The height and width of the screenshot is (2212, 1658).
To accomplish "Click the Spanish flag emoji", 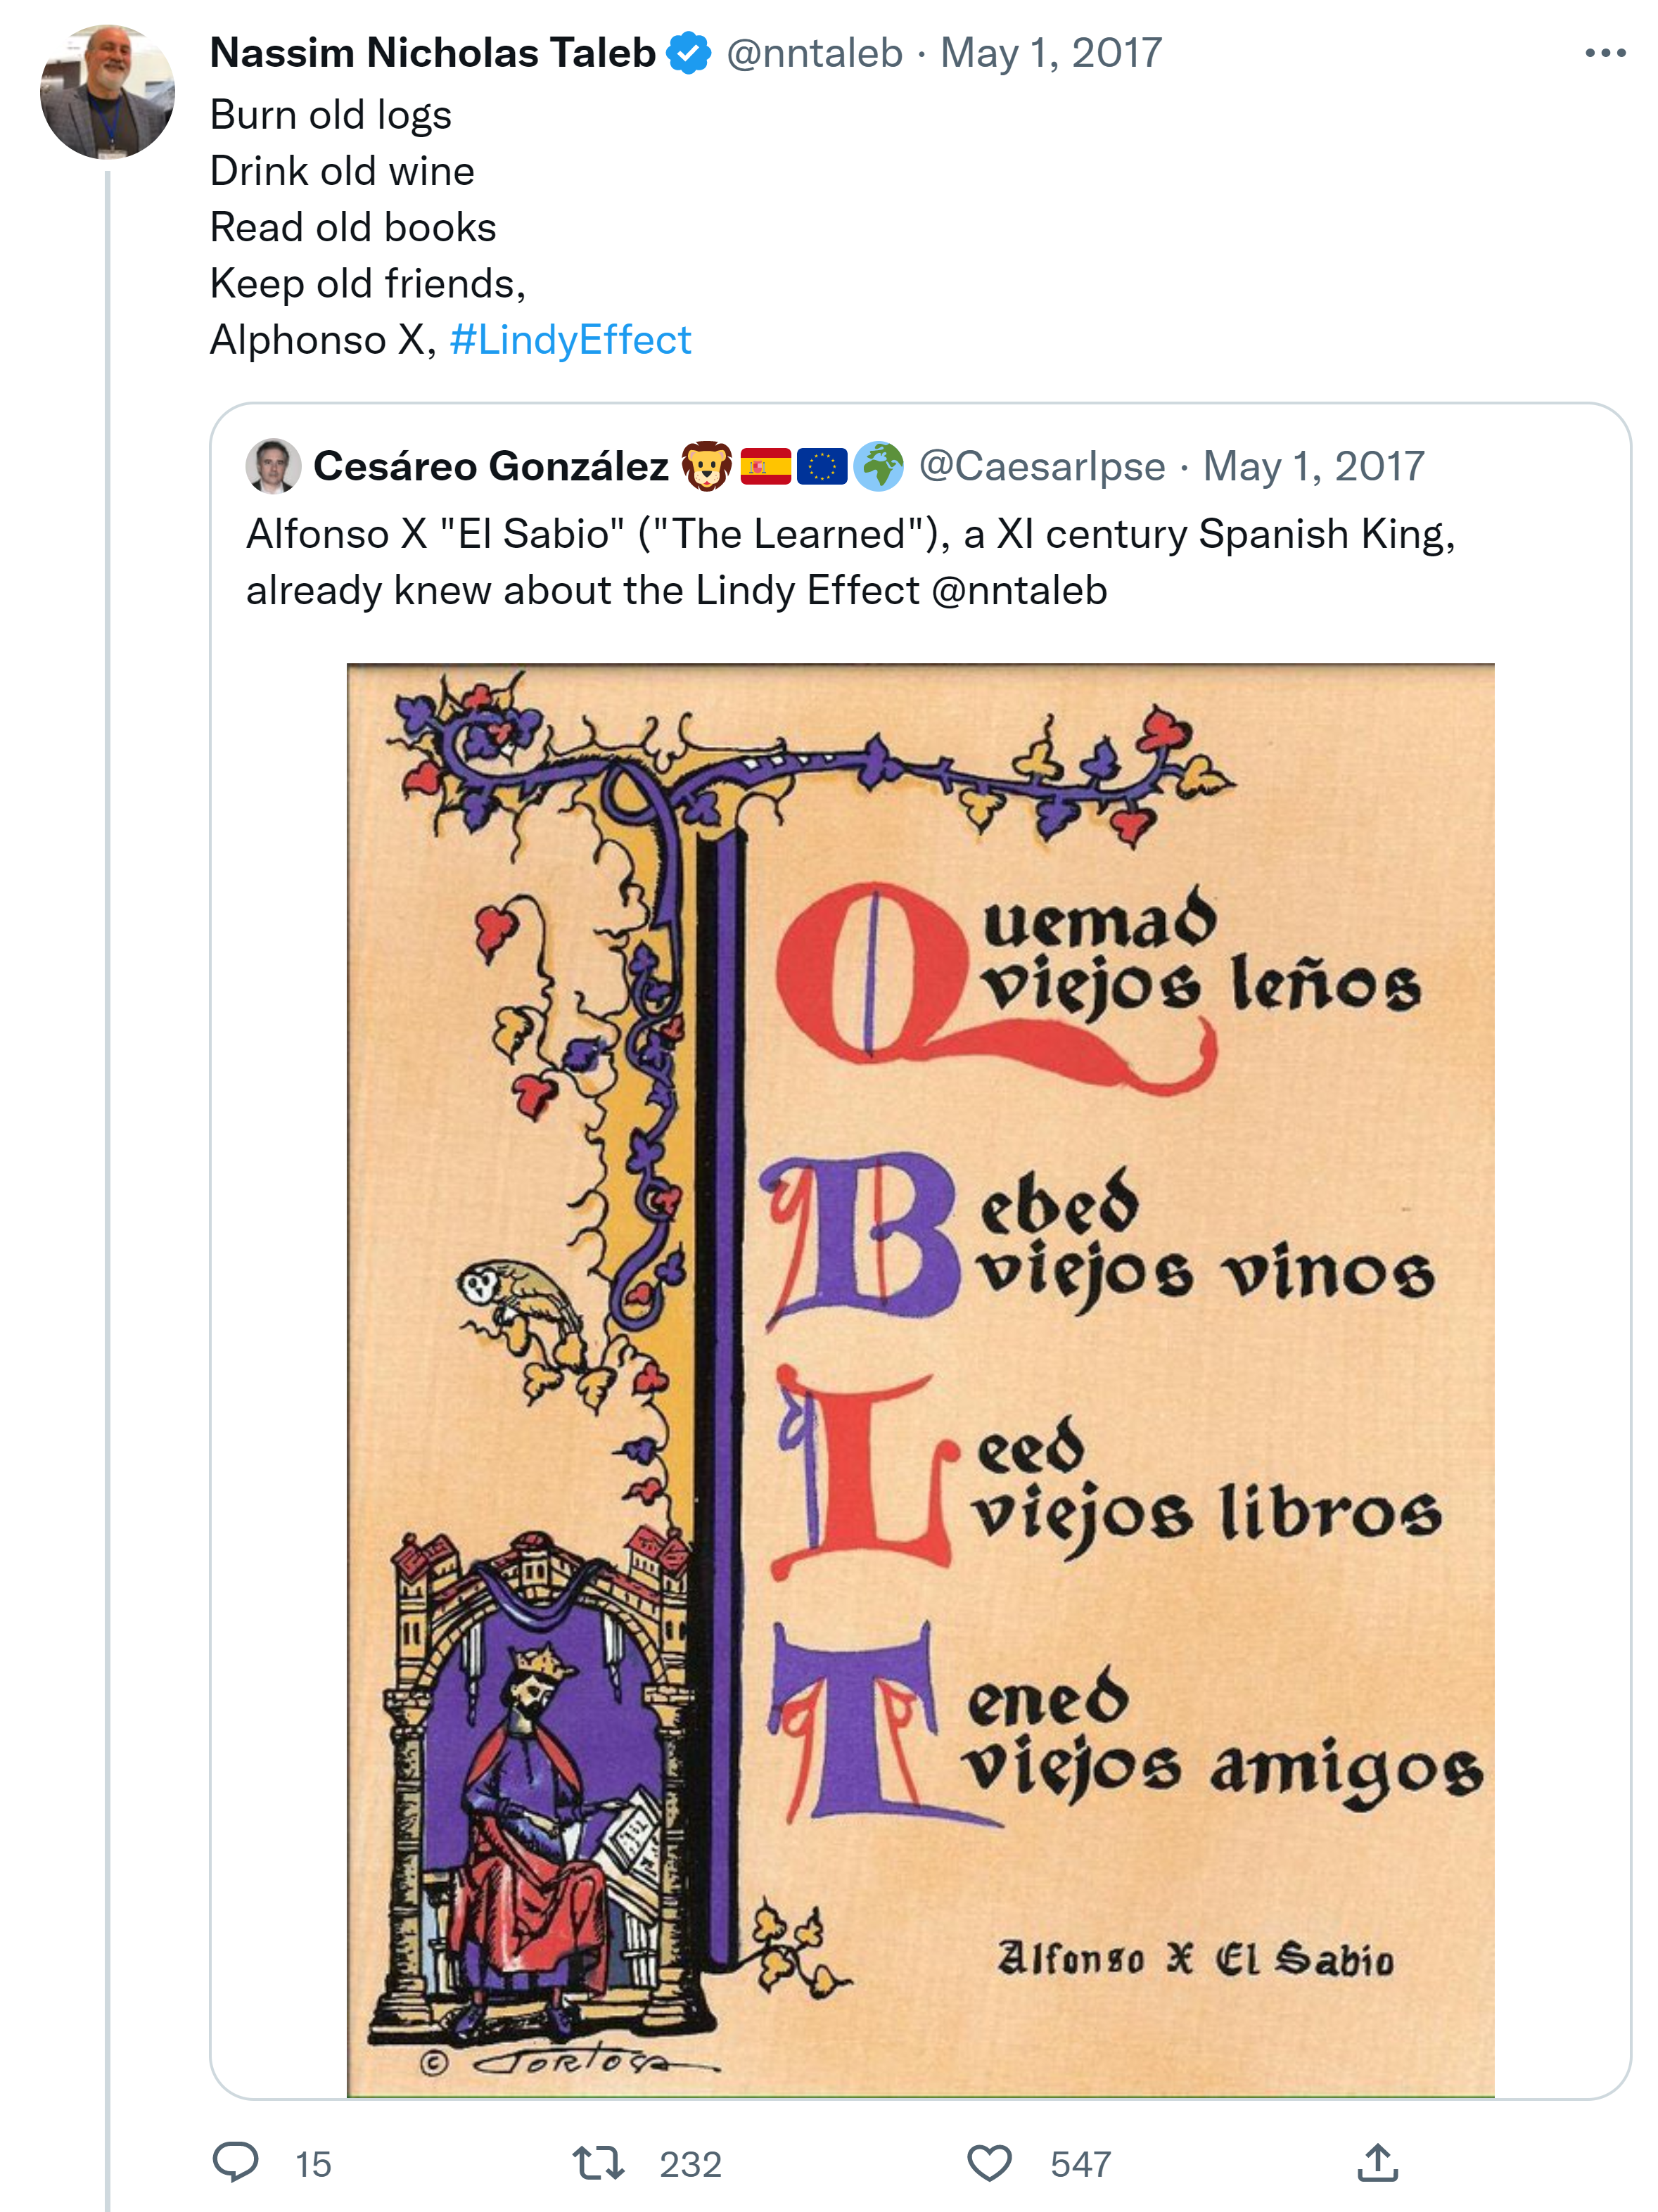I will click(765, 466).
